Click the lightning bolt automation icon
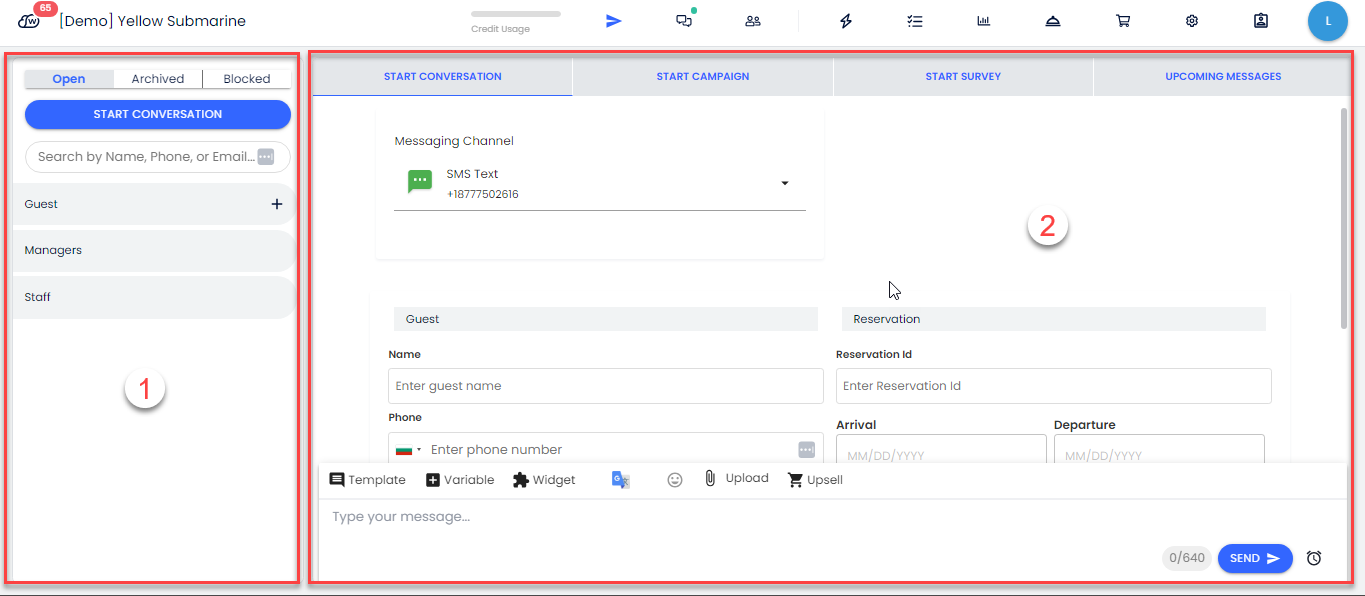Image resolution: width=1365 pixels, height=596 pixels. coord(846,21)
